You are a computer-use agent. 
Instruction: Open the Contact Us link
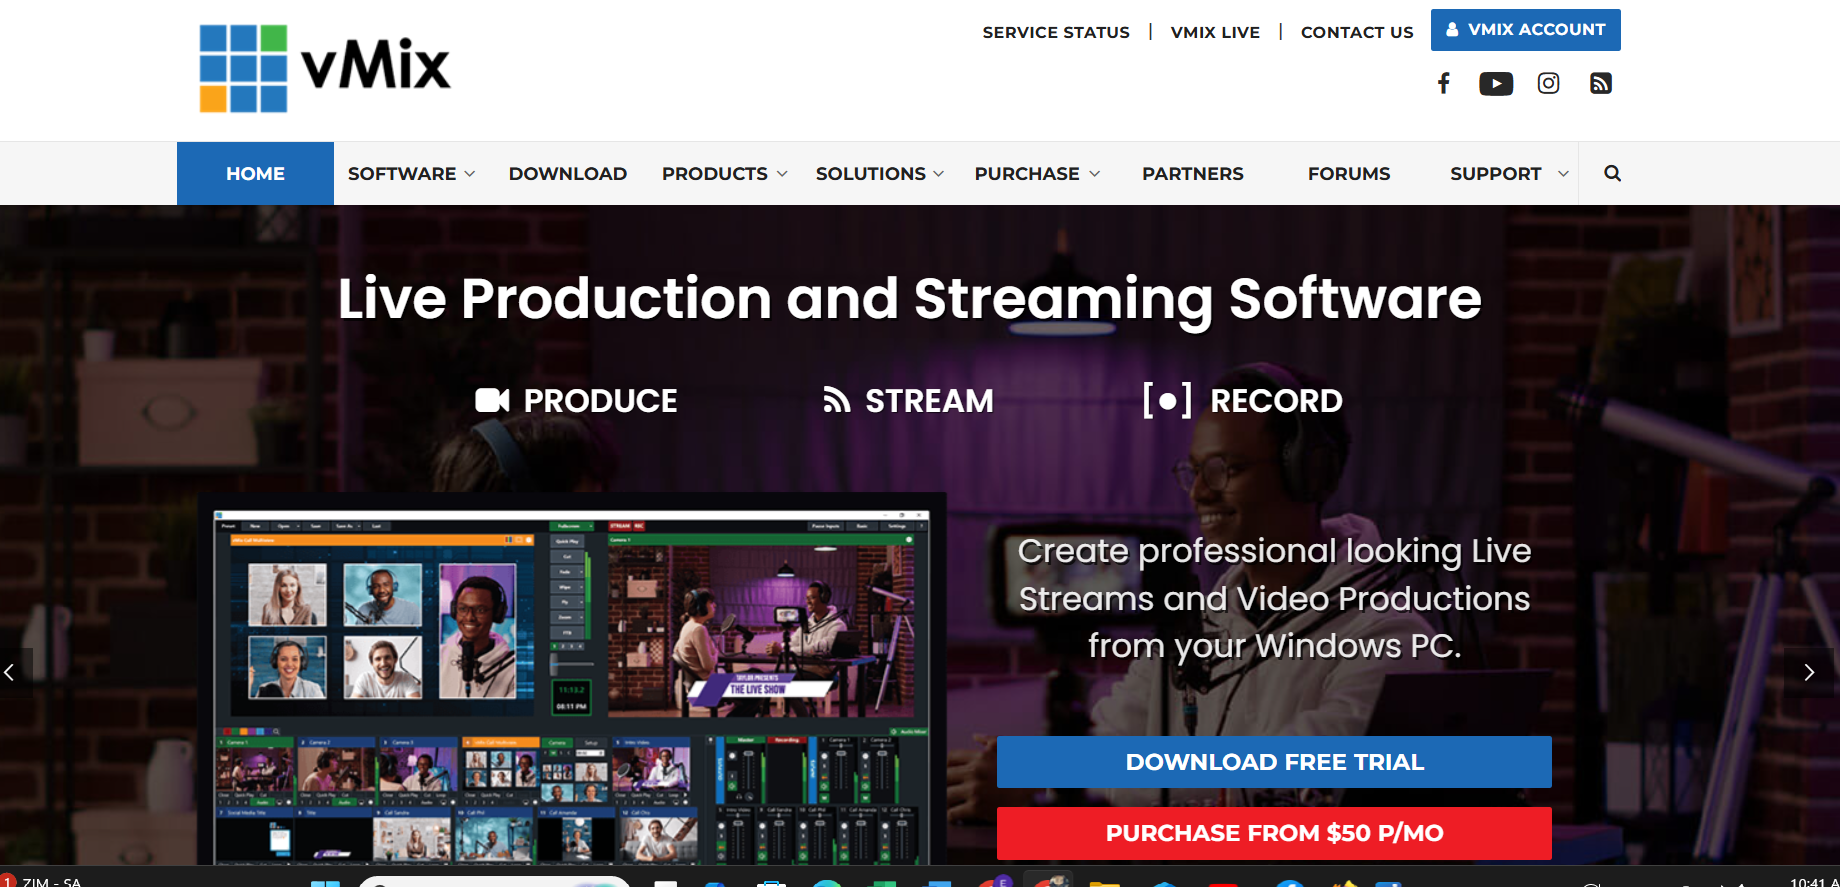click(1357, 32)
